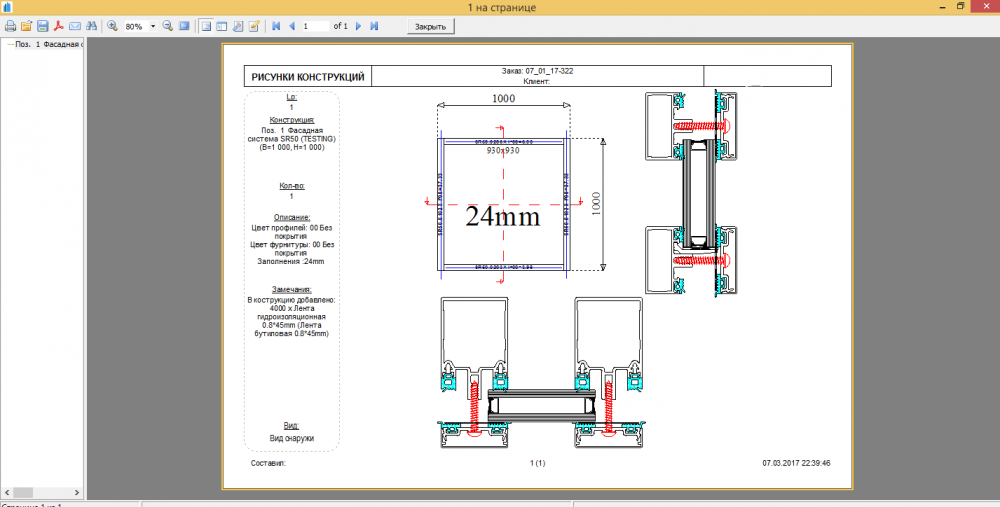
Task: Click right arrow of outline scrollbar
Action: pyautogui.click(x=77, y=493)
